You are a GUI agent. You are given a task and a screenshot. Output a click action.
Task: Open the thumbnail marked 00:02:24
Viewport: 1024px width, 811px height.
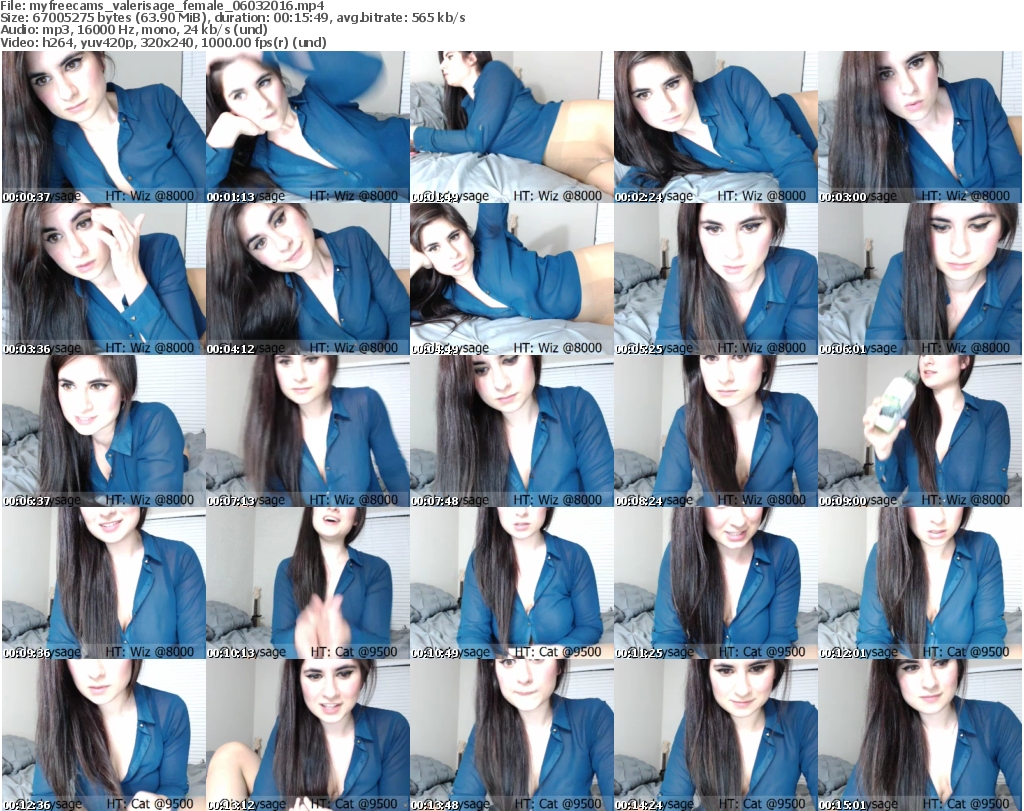click(x=715, y=127)
